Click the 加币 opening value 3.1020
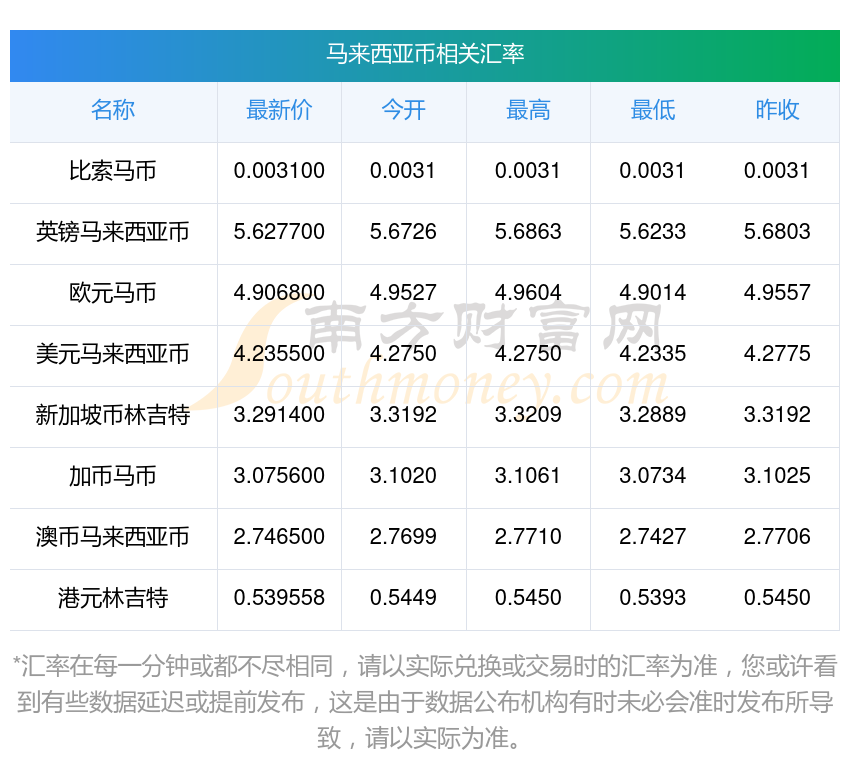Screen dimensions: 850x769 pos(403,476)
